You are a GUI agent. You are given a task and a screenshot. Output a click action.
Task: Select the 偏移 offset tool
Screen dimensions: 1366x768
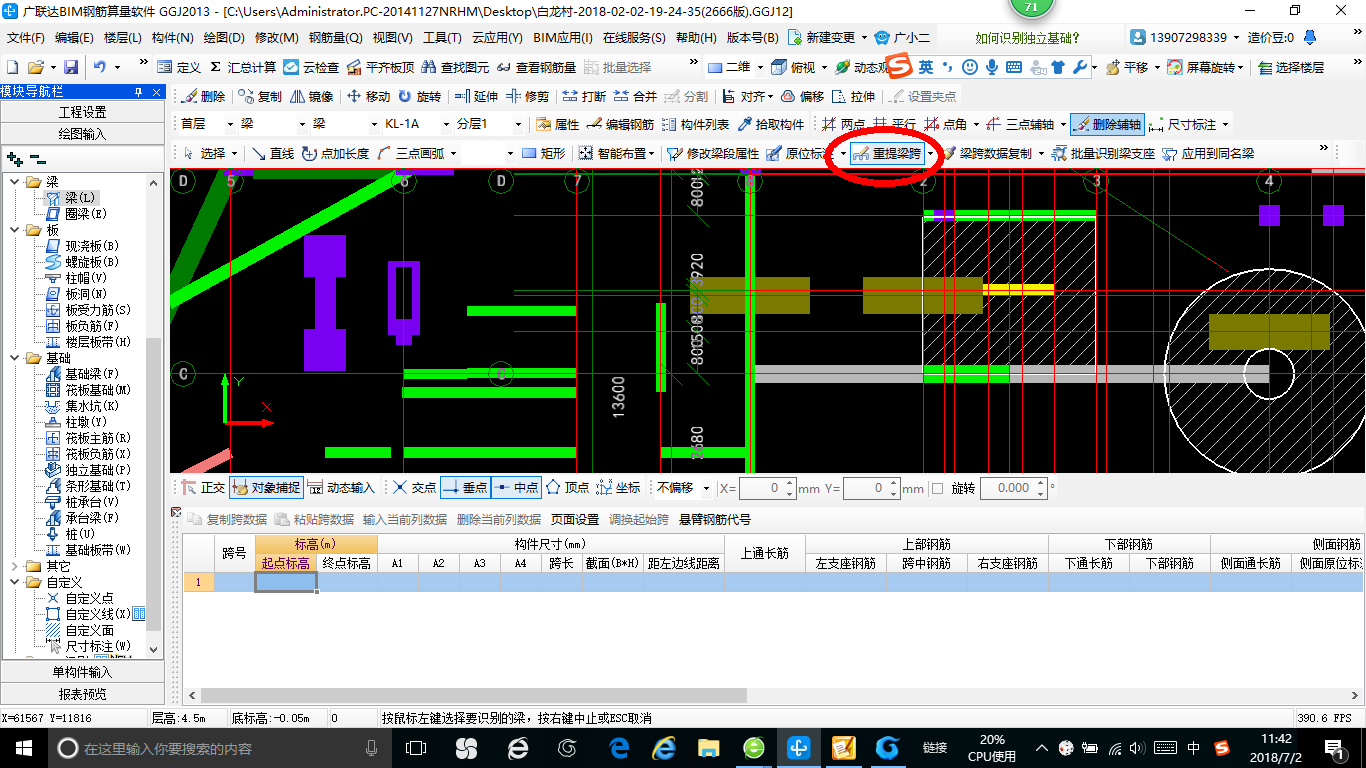(x=802, y=97)
